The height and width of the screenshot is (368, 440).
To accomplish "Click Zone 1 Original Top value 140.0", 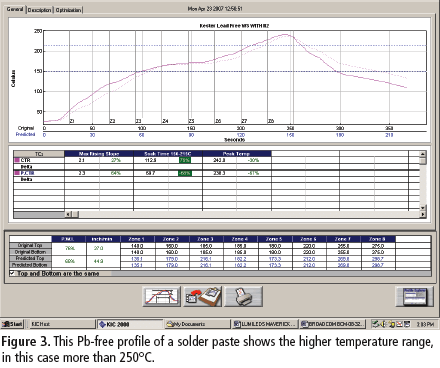I will [x=137, y=246].
